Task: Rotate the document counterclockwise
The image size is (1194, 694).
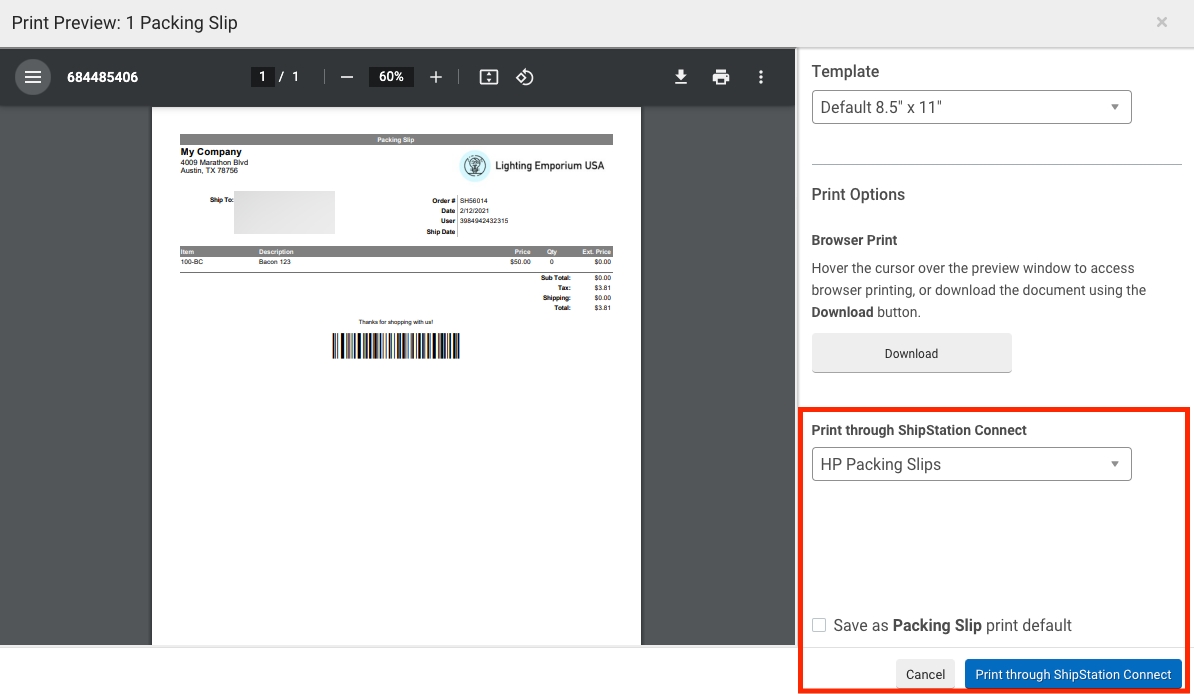Action: tap(525, 76)
